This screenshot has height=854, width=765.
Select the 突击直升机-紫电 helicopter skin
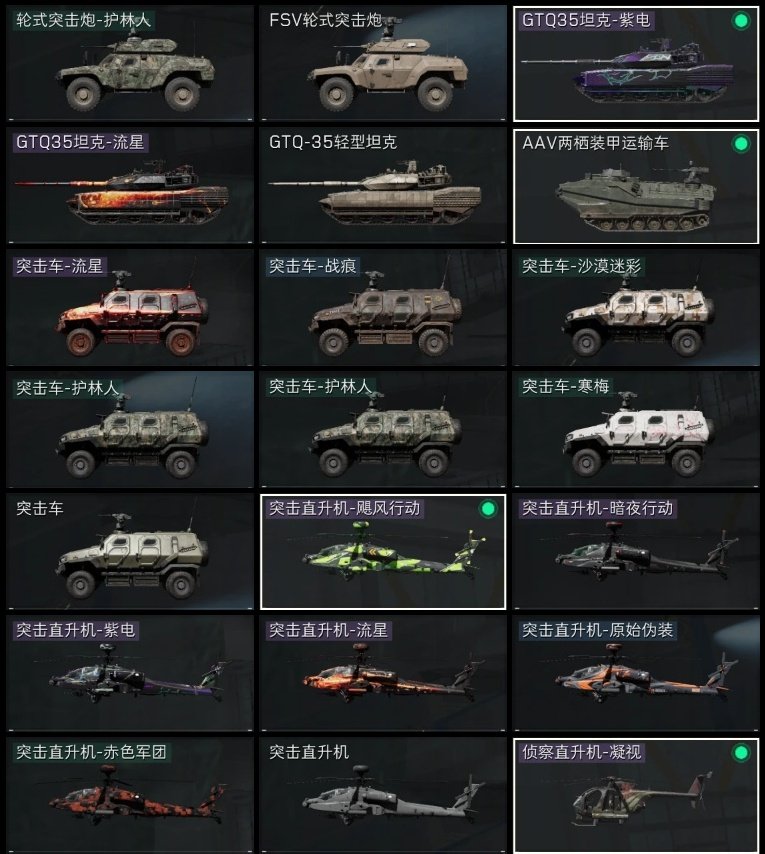pyautogui.click(x=130, y=674)
